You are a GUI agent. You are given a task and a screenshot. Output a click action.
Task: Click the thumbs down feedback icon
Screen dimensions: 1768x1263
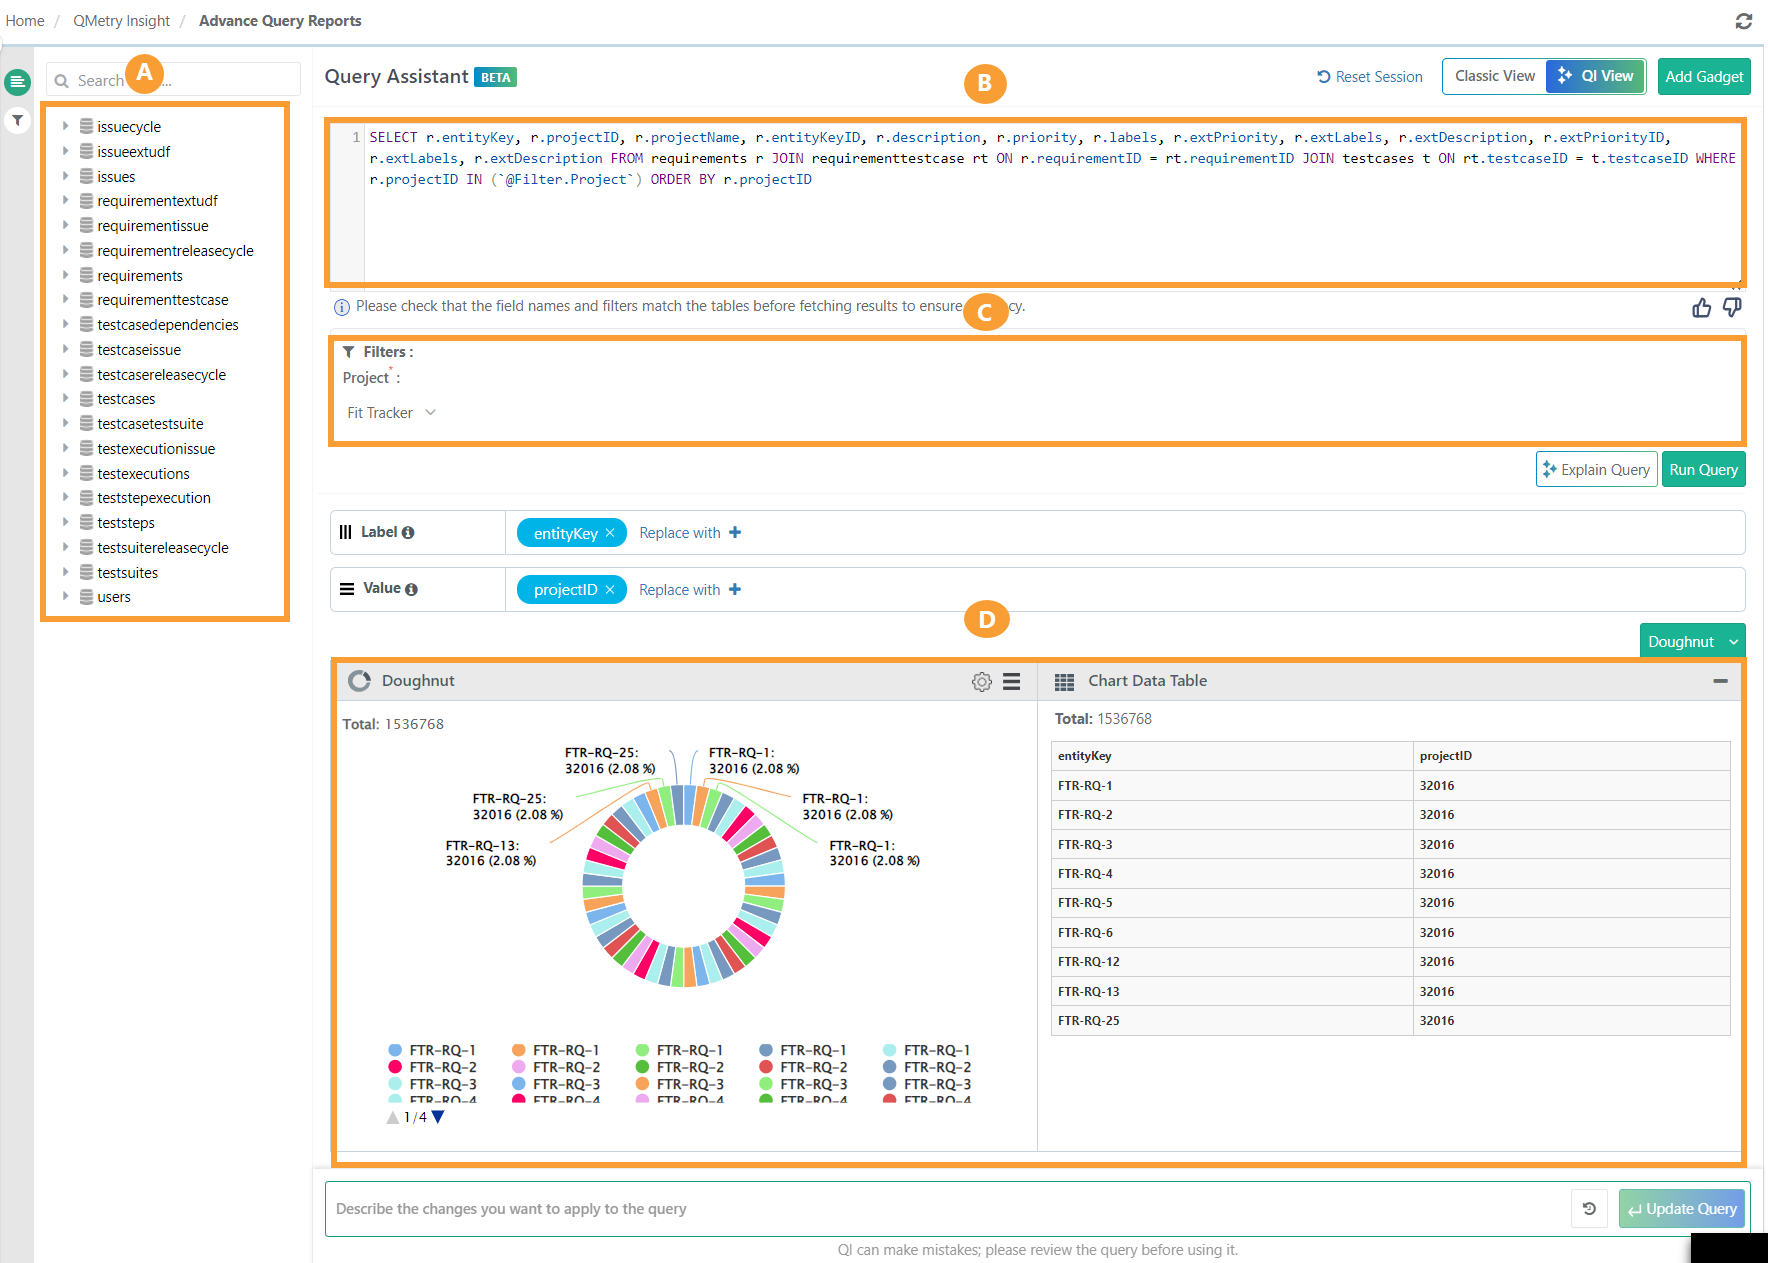coord(1732,308)
